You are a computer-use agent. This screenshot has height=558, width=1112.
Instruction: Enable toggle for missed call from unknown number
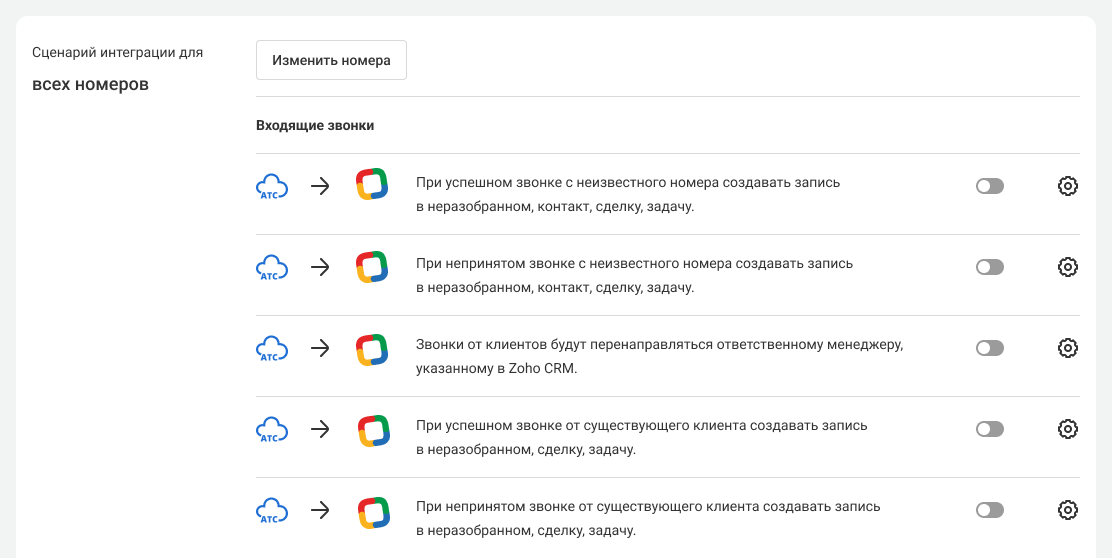(989, 267)
